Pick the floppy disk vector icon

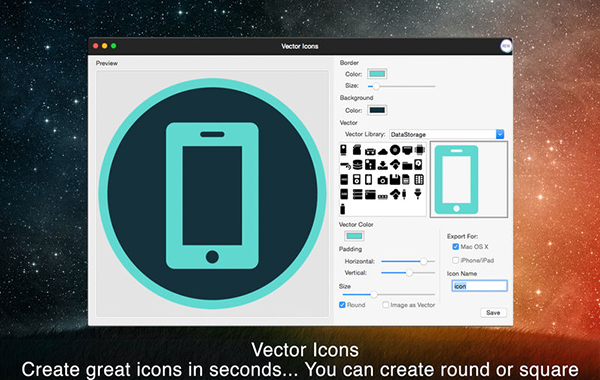pyautogui.click(x=395, y=179)
